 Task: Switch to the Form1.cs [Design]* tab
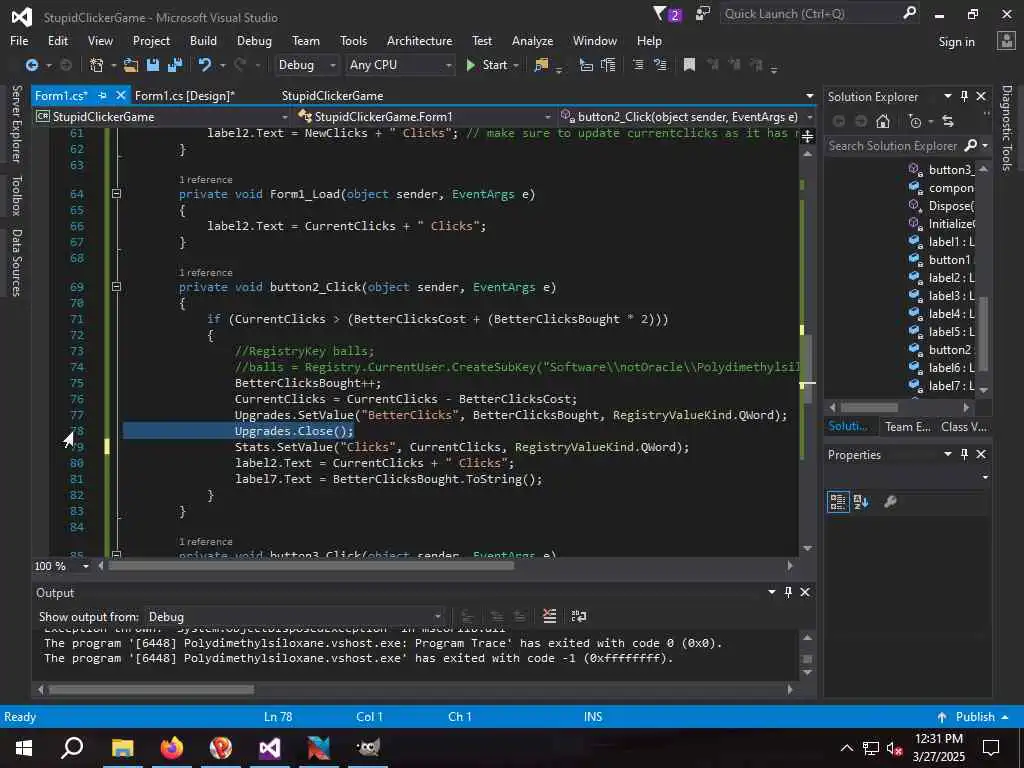pyautogui.click(x=185, y=95)
